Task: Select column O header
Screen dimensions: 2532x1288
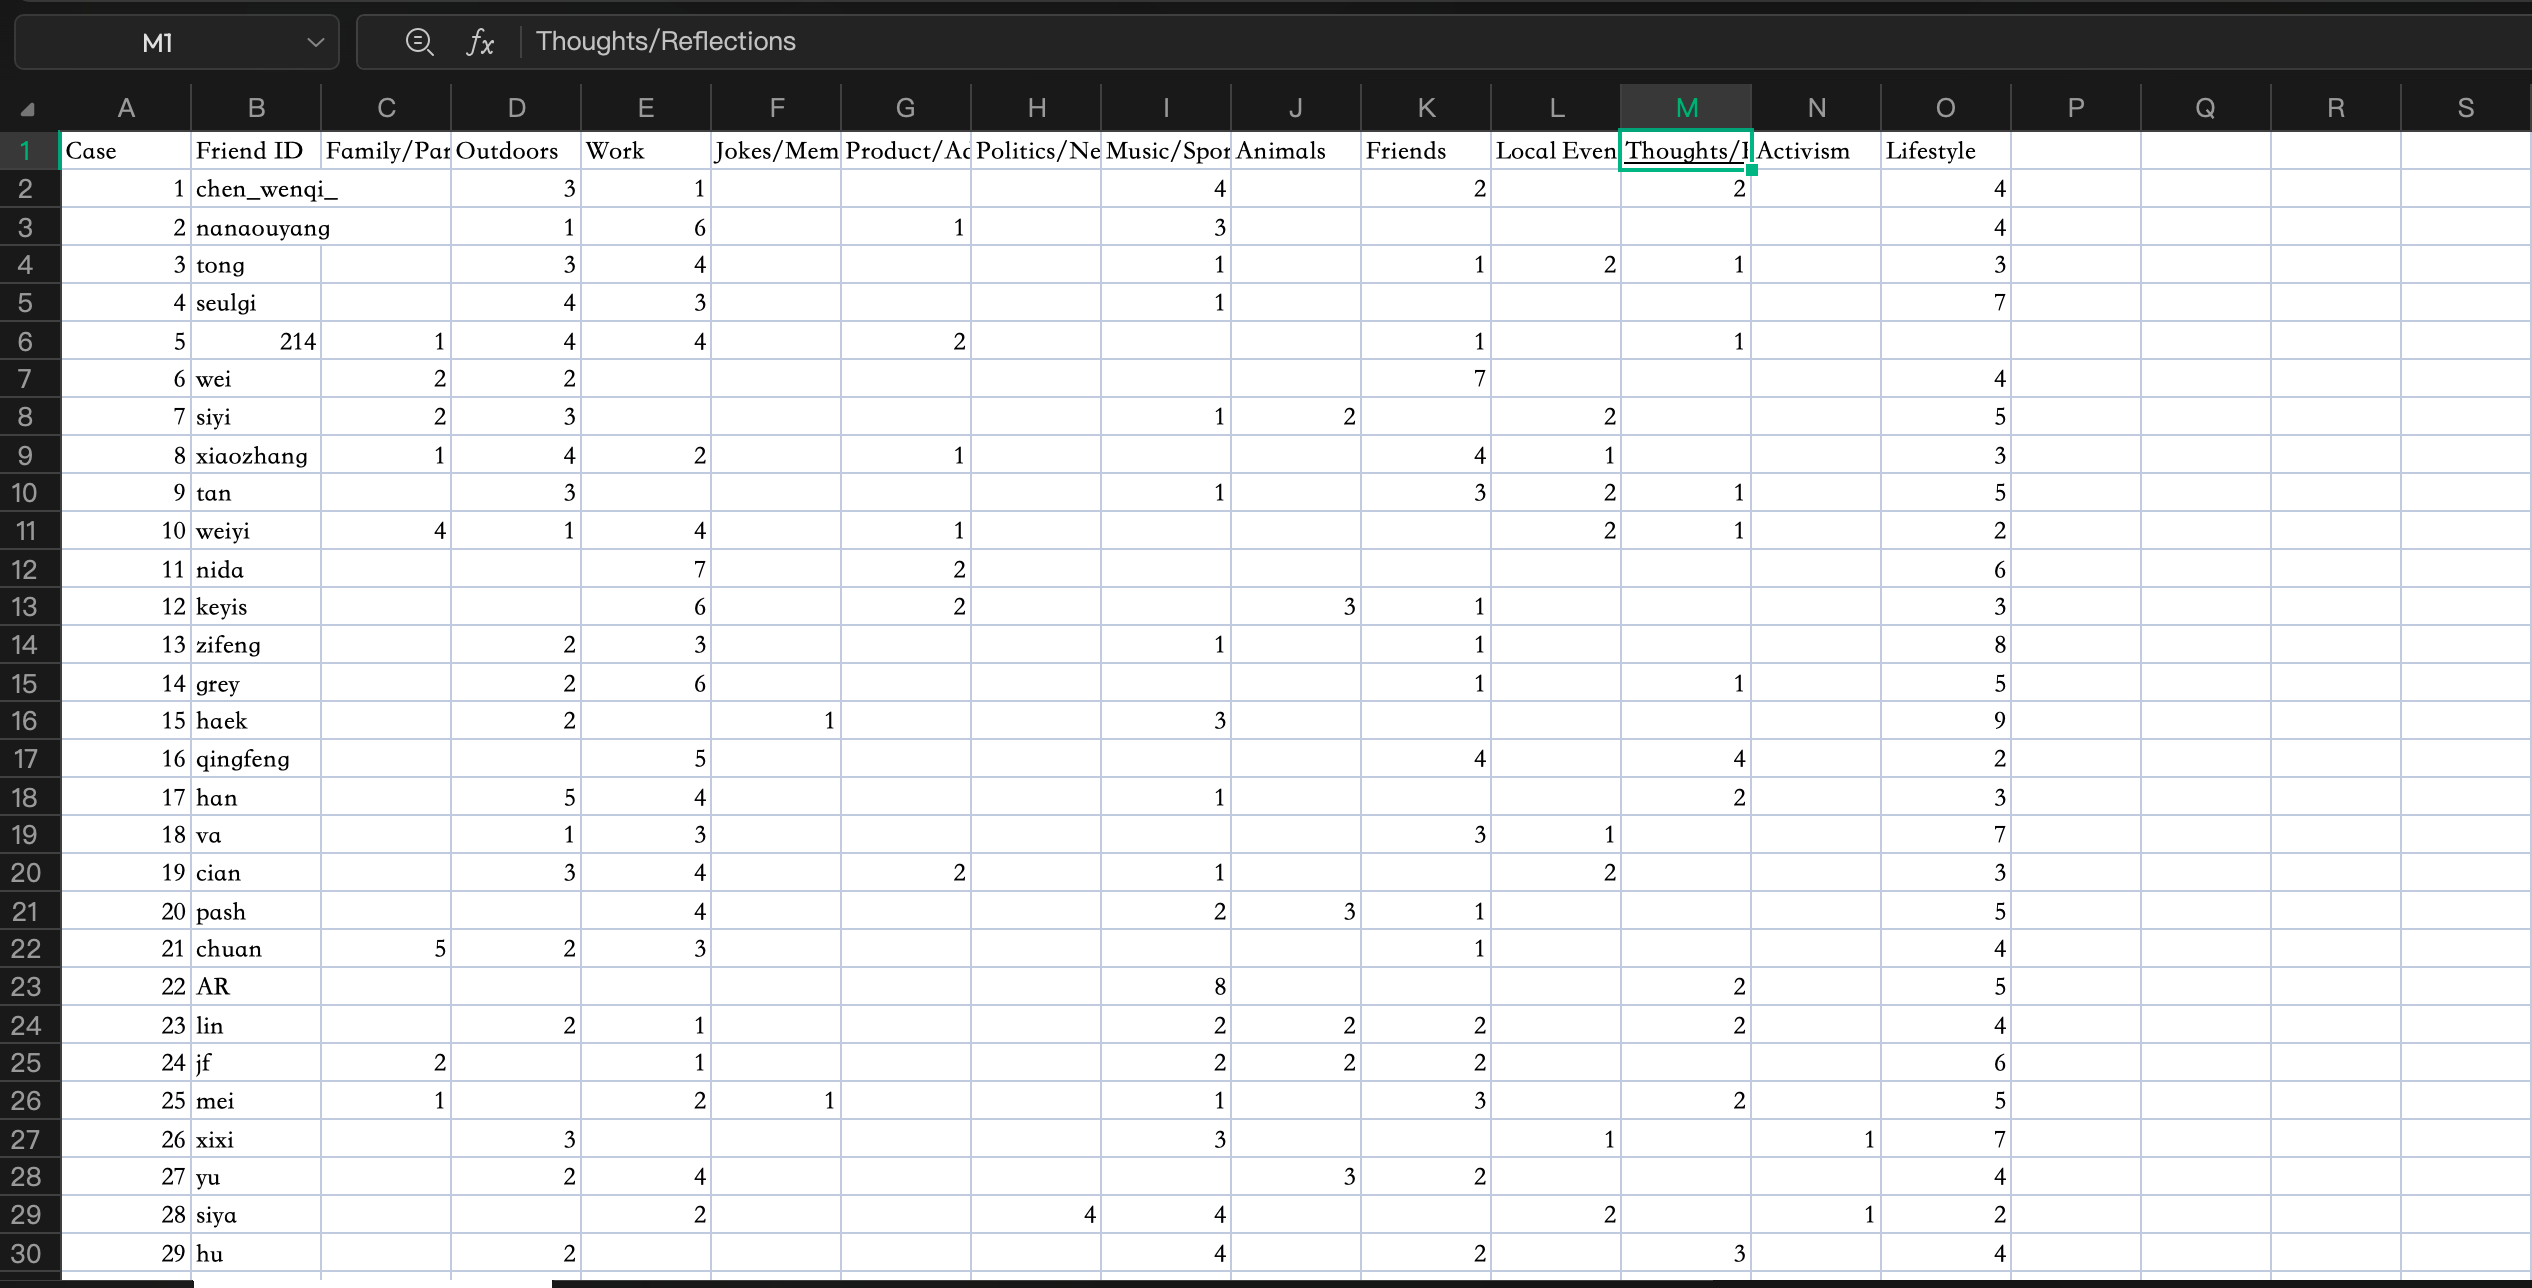Action: click(1945, 108)
